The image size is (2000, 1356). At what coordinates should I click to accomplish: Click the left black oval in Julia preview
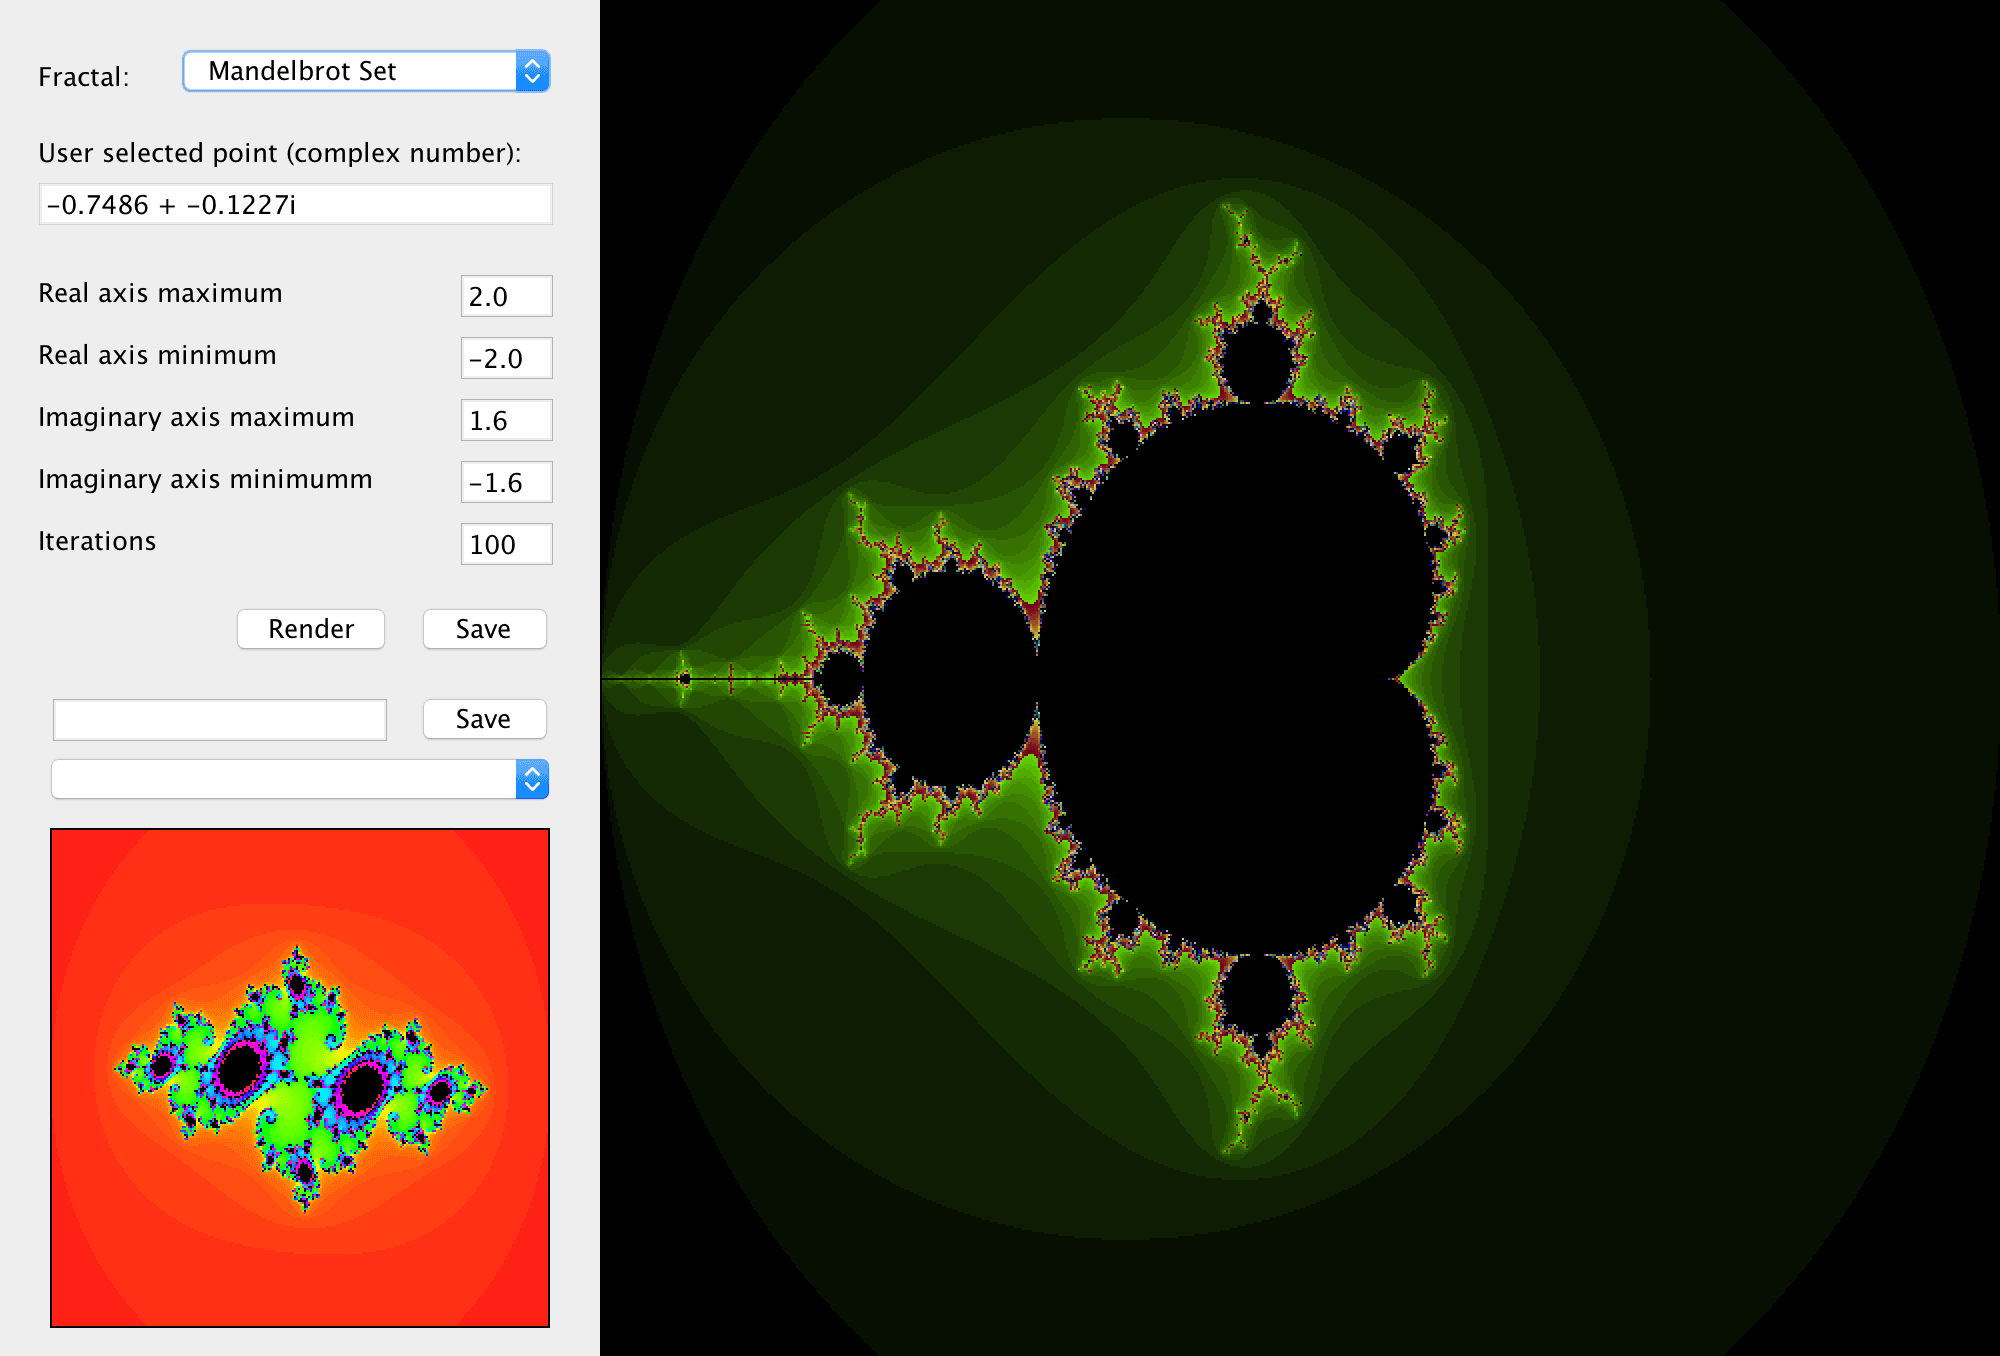[240, 1067]
